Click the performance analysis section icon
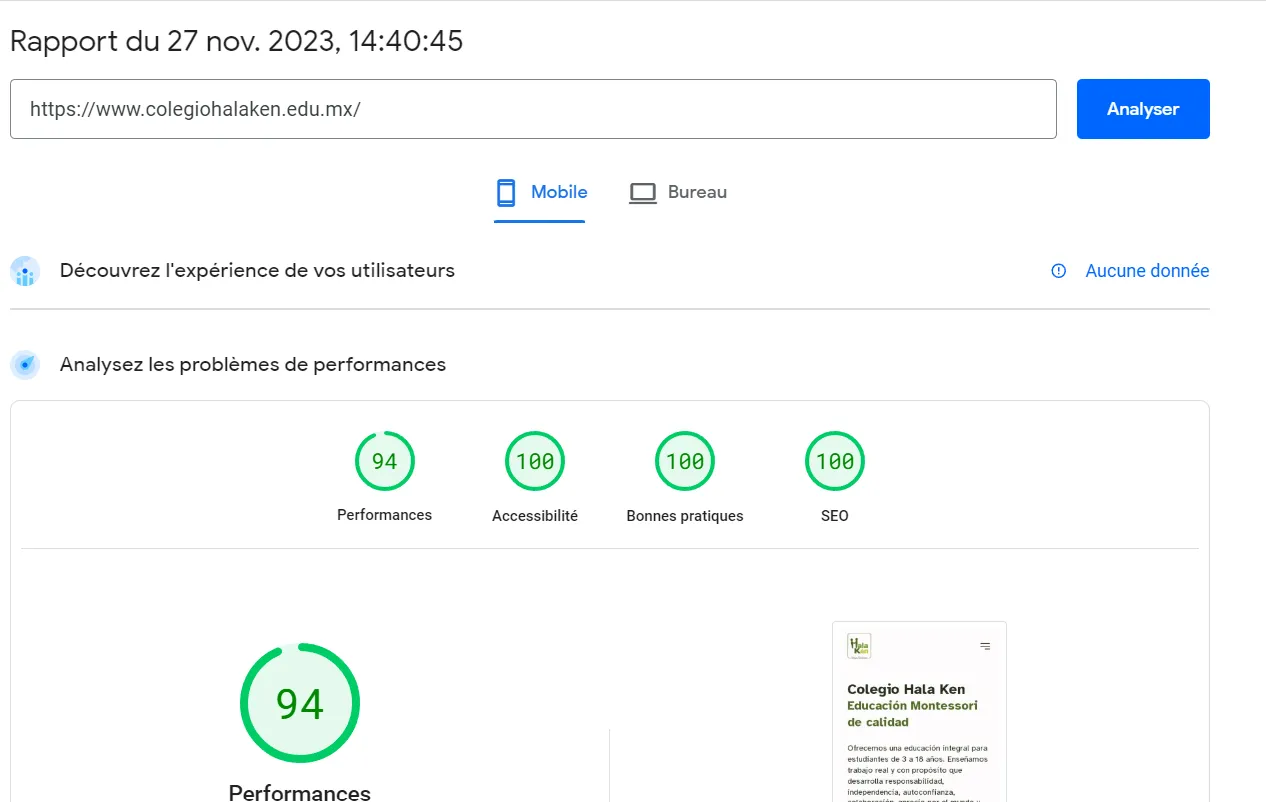 (x=25, y=365)
